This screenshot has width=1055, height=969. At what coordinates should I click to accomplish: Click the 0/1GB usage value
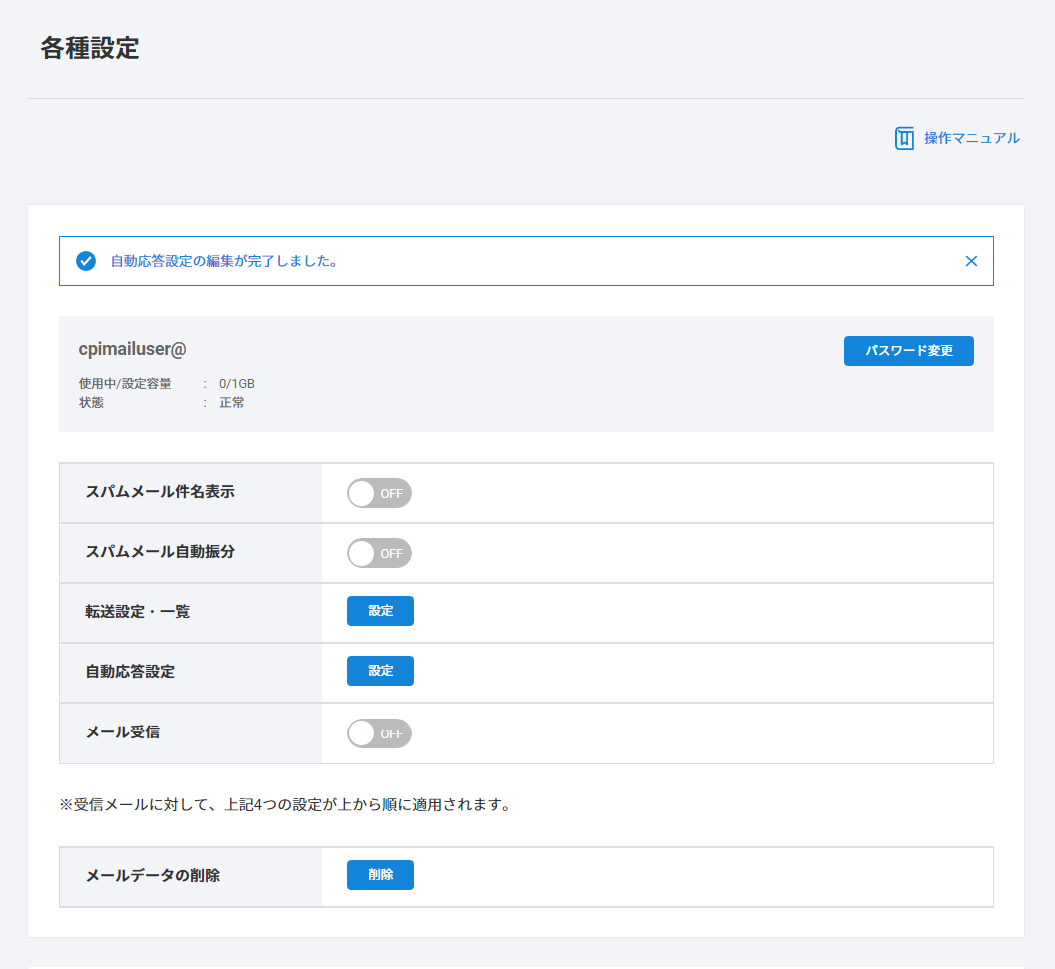click(x=237, y=383)
